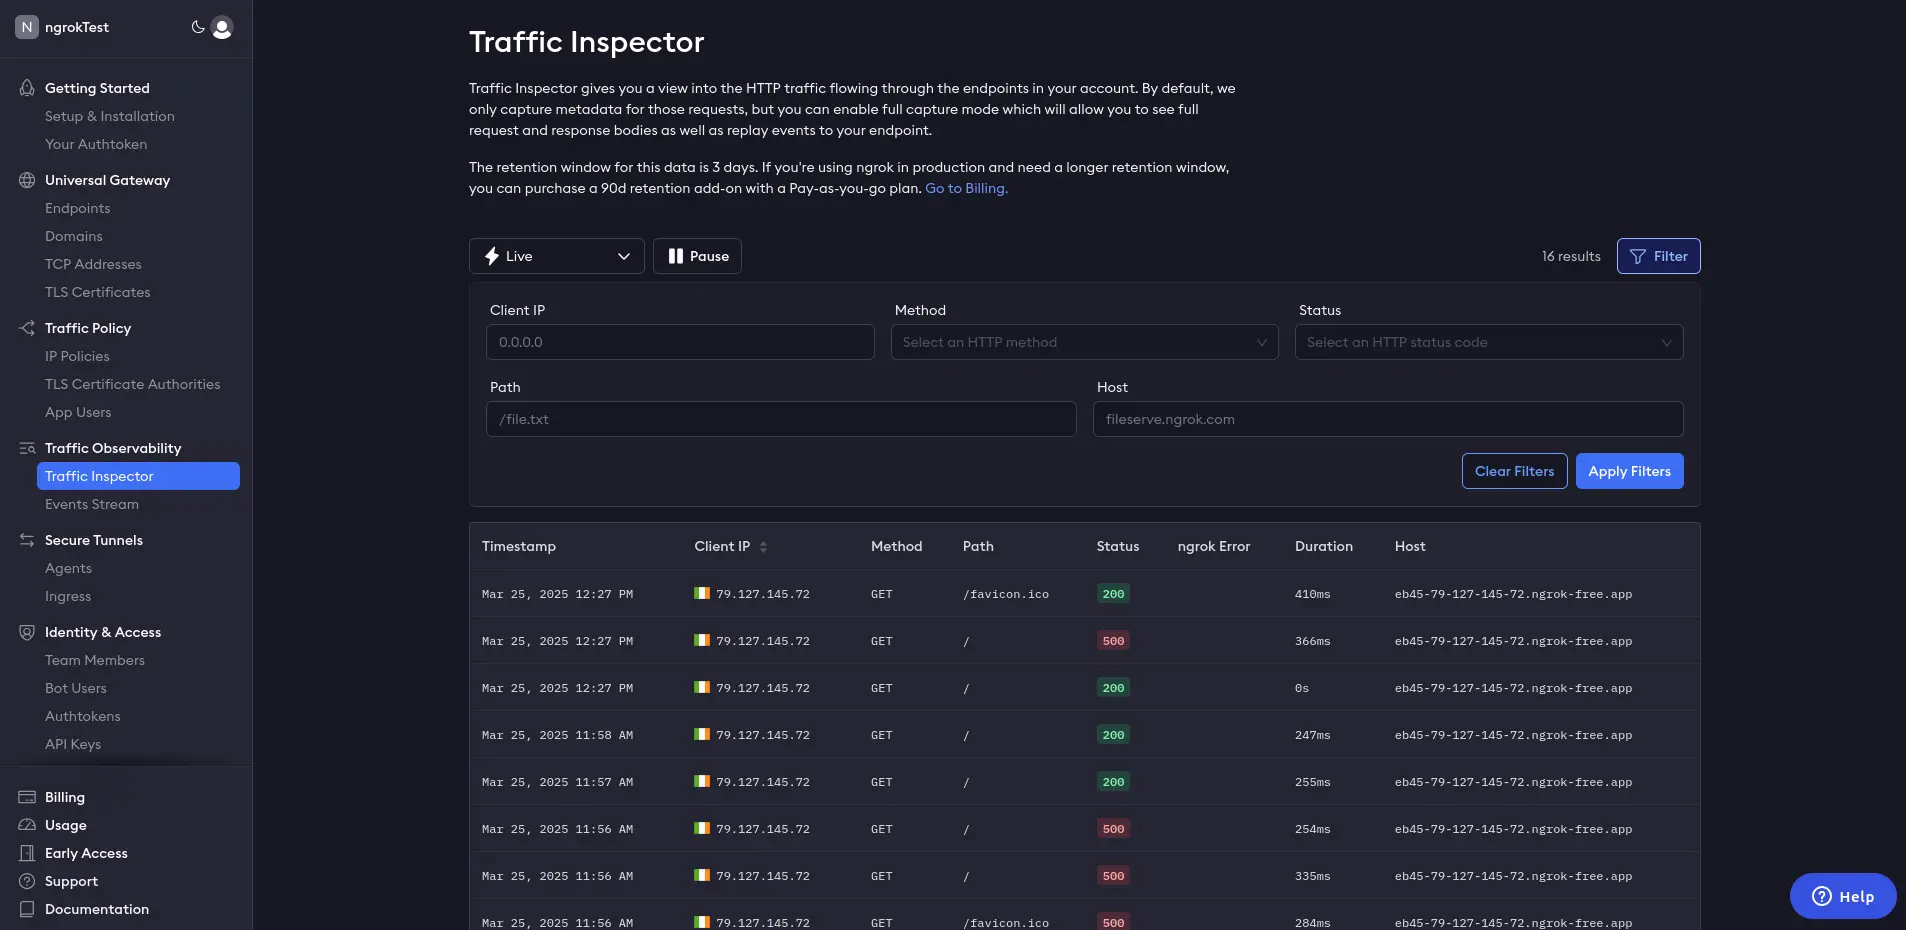Click the Support question icon
Image resolution: width=1906 pixels, height=930 pixels.
27,881
